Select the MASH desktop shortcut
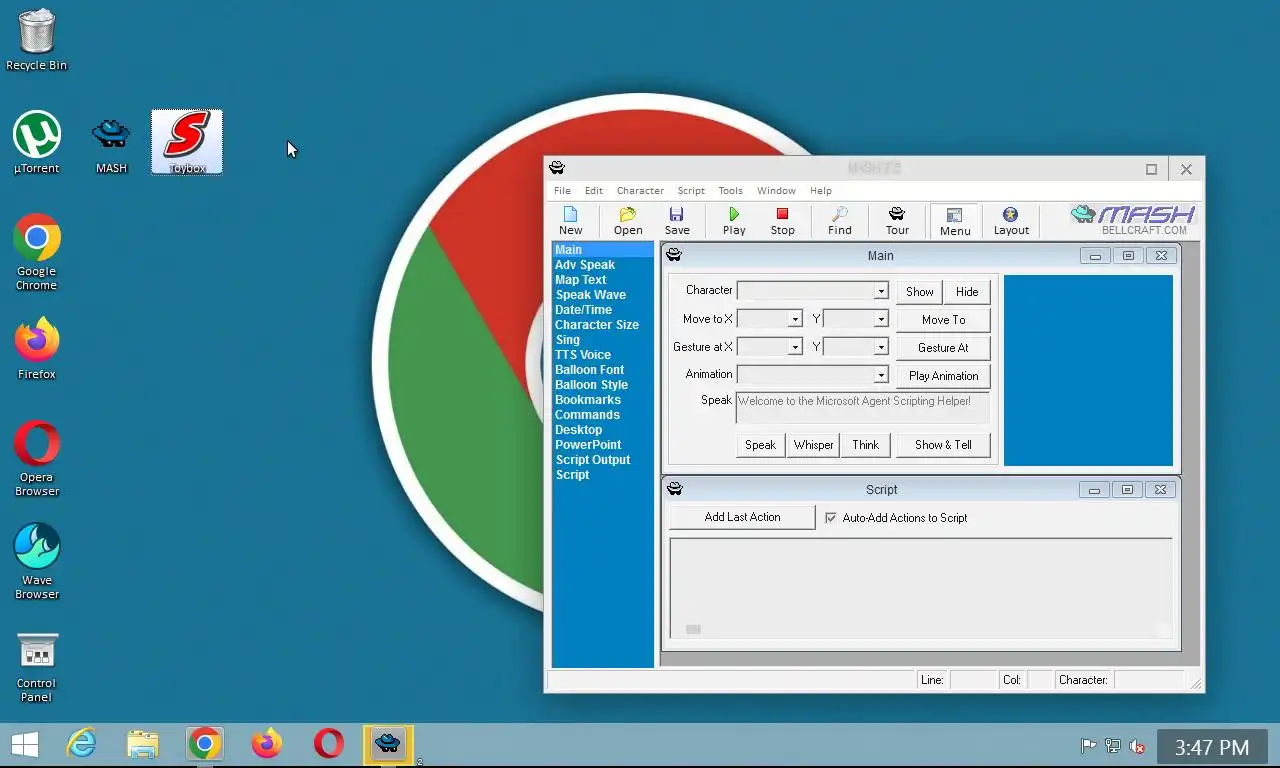The height and width of the screenshot is (768, 1280). coord(111,146)
